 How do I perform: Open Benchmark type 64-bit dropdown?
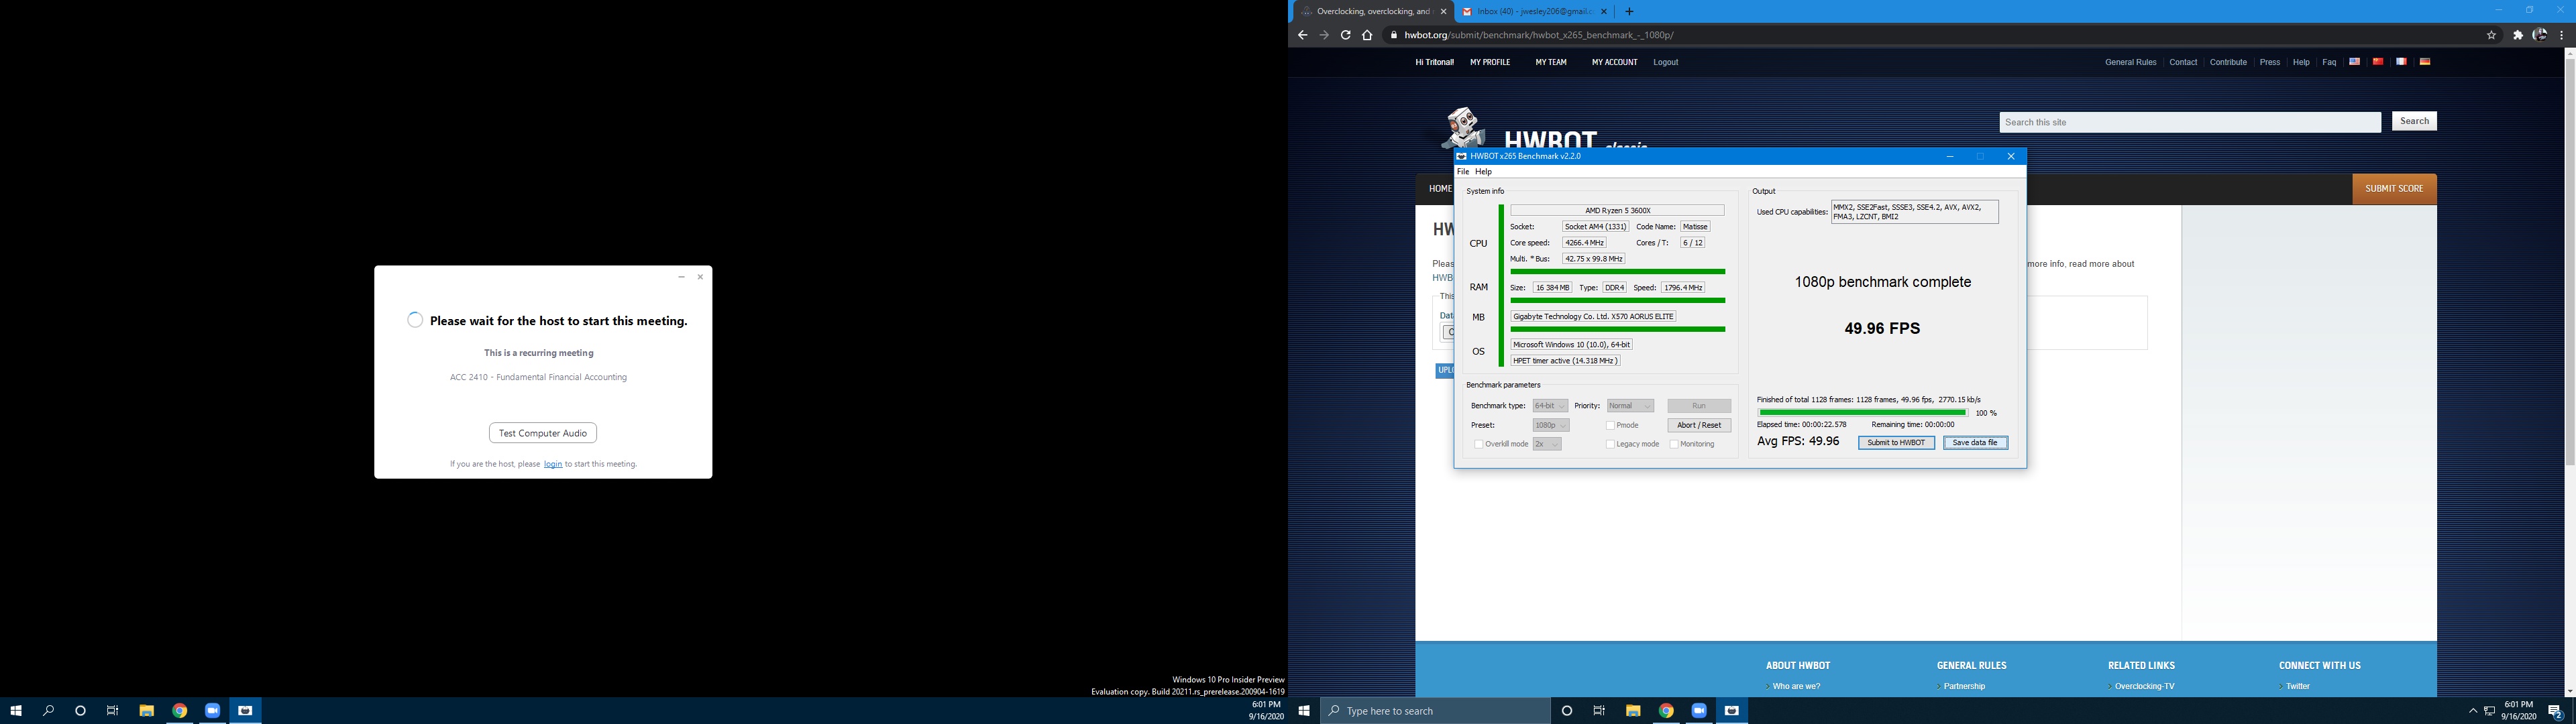point(1550,406)
